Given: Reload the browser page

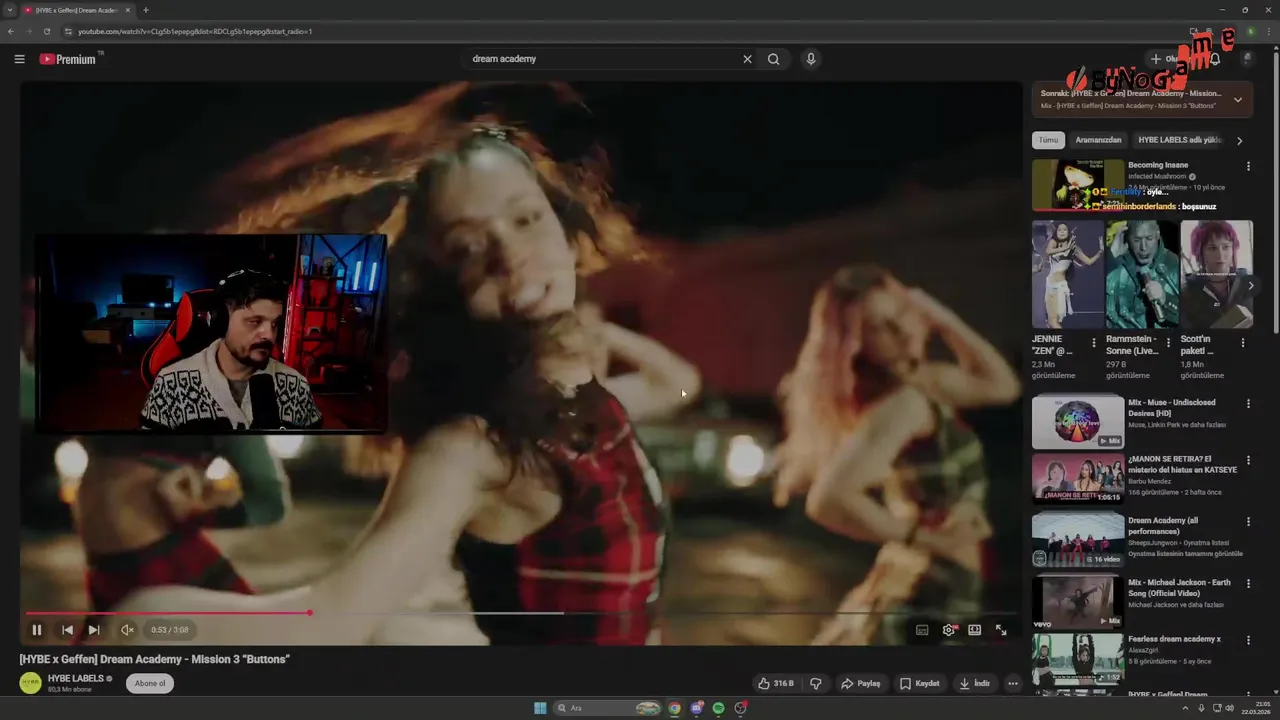Looking at the screenshot, I should point(47,31).
